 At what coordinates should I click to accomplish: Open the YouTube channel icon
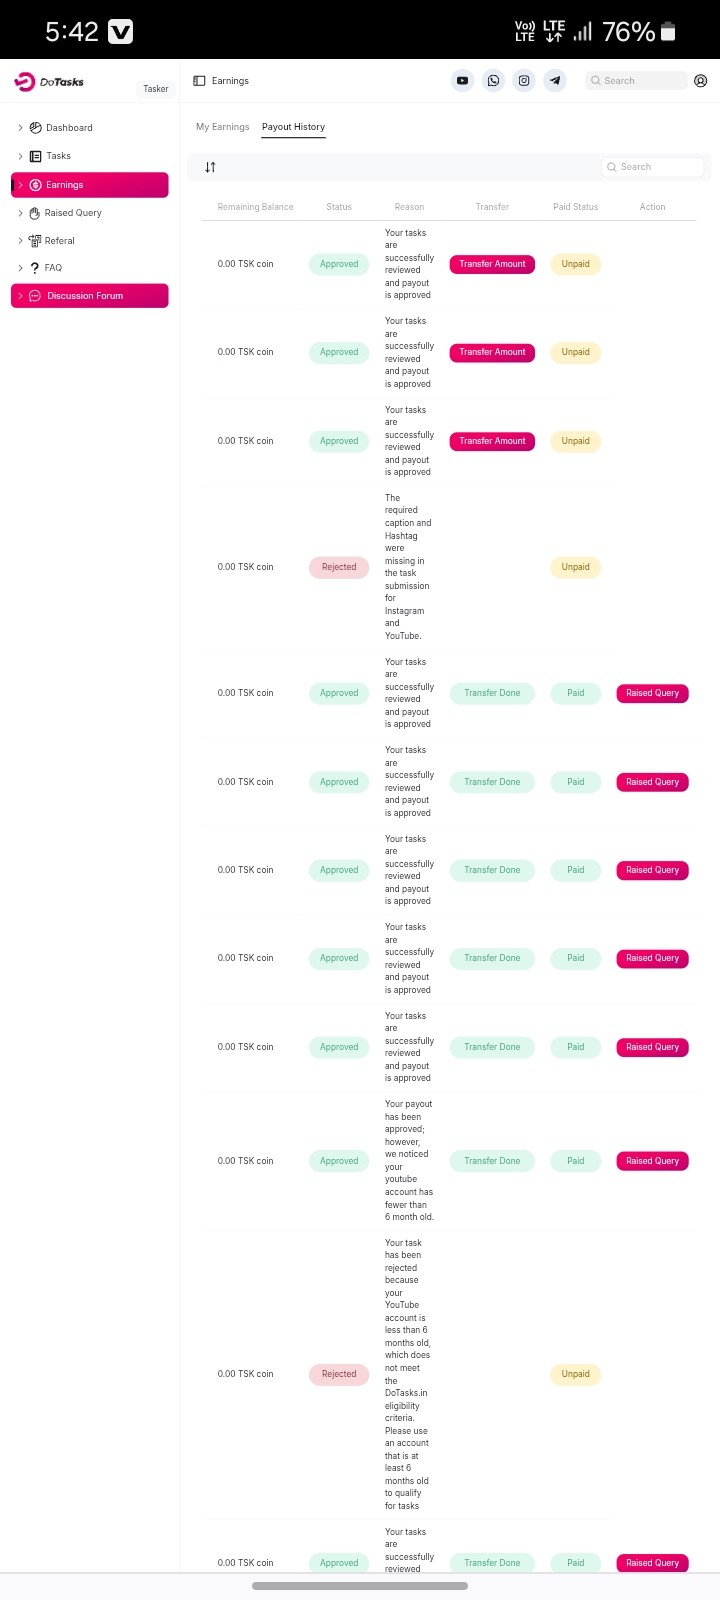click(462, 81)
